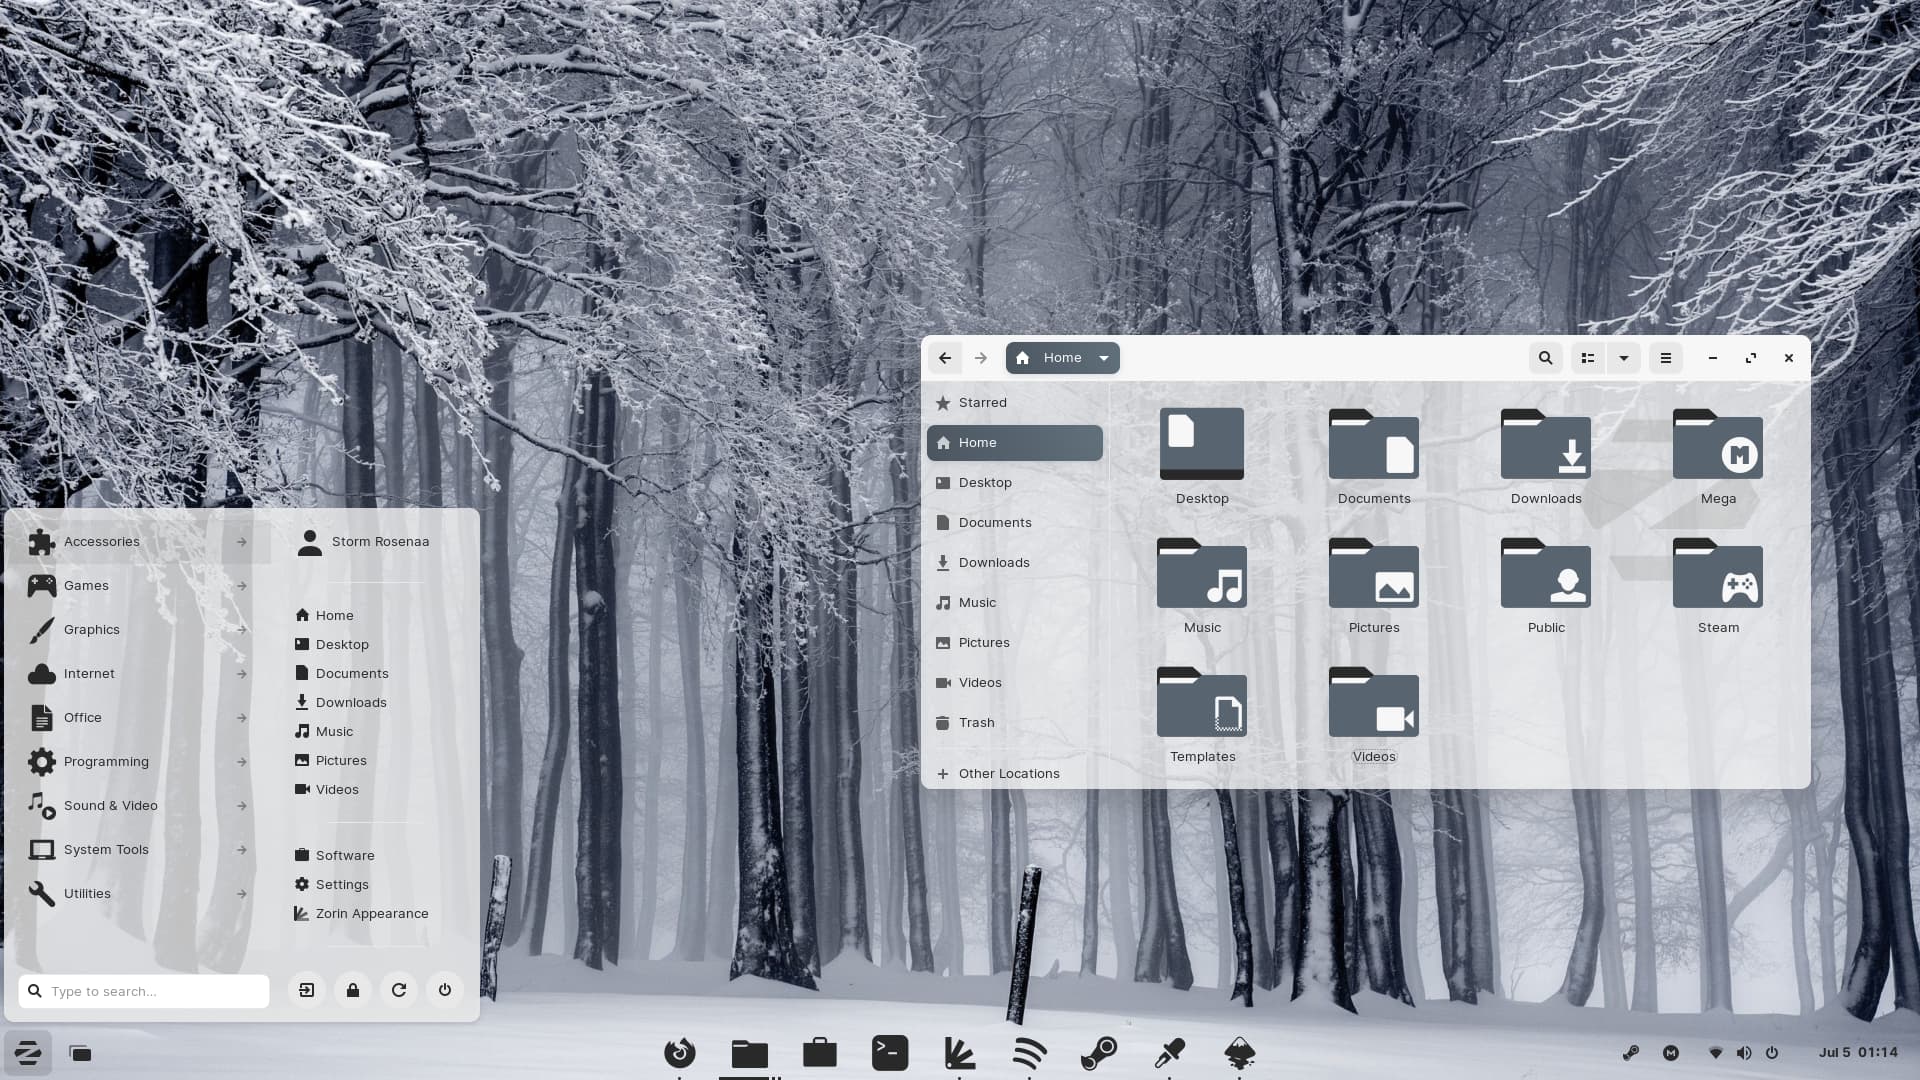The image size is (1920, 1080).
Task: Go back in Files navigation
Action: (x=945, y=358)
